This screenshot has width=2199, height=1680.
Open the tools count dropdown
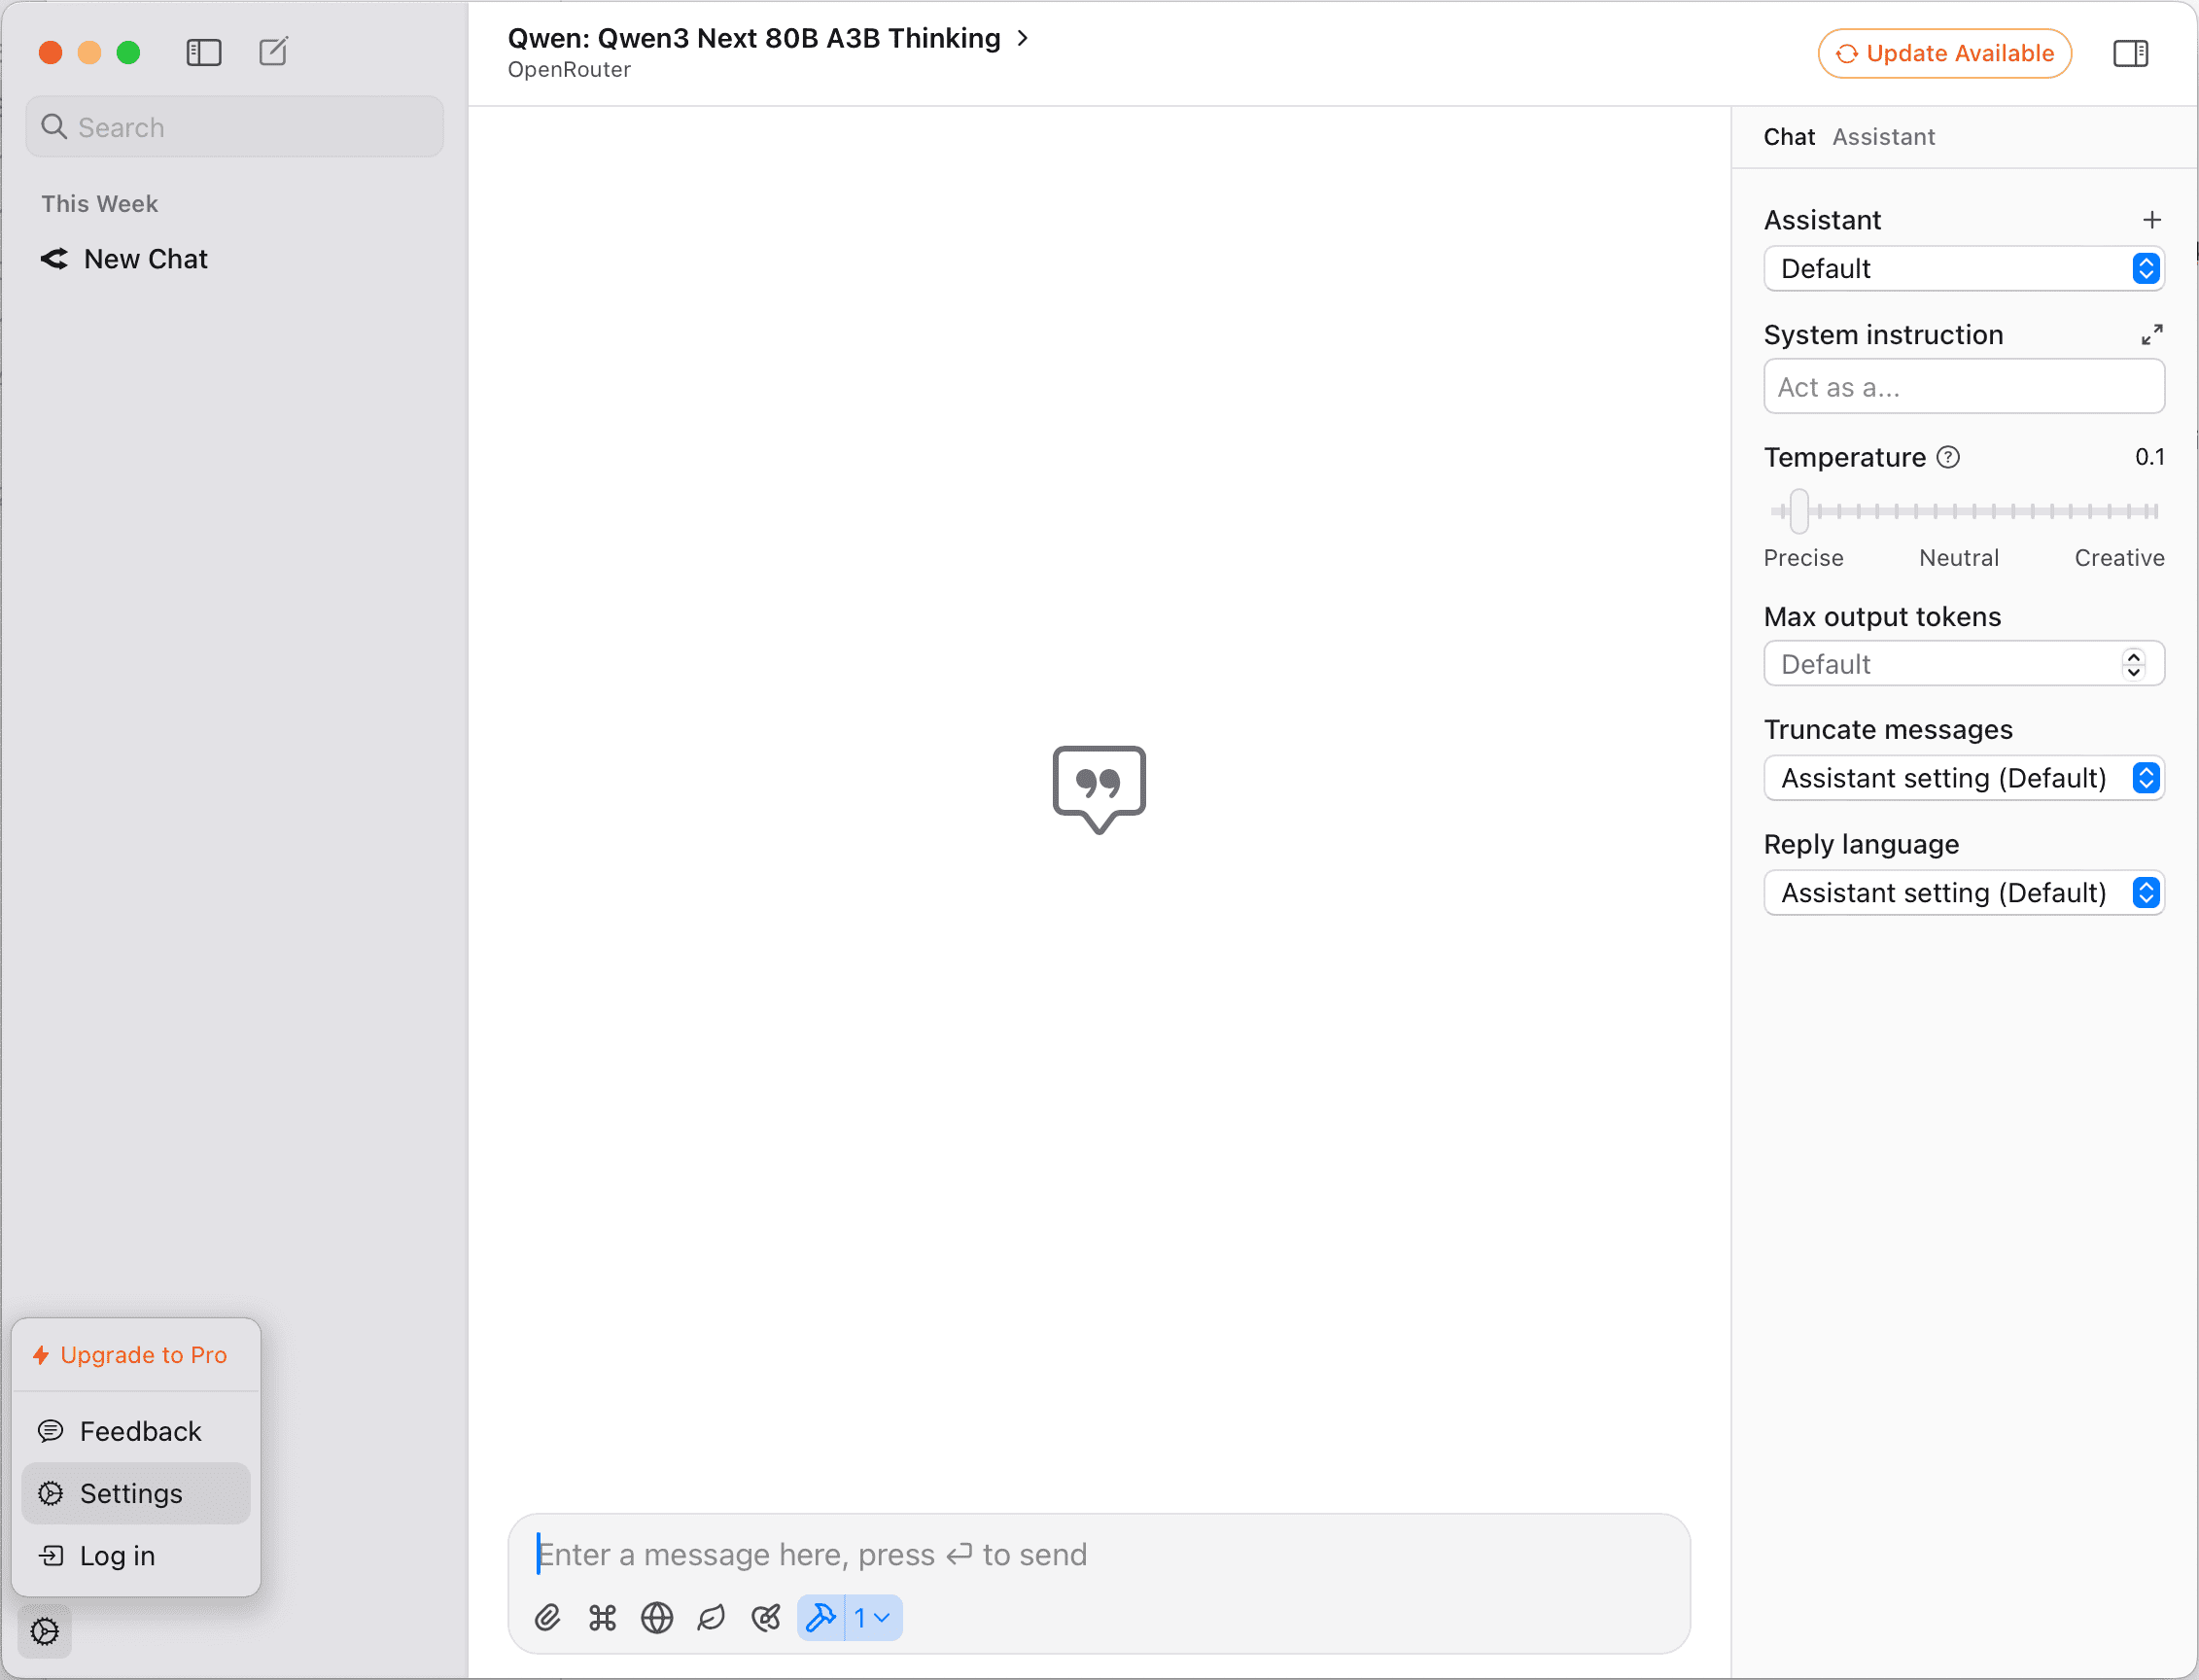coord(873,1618)
